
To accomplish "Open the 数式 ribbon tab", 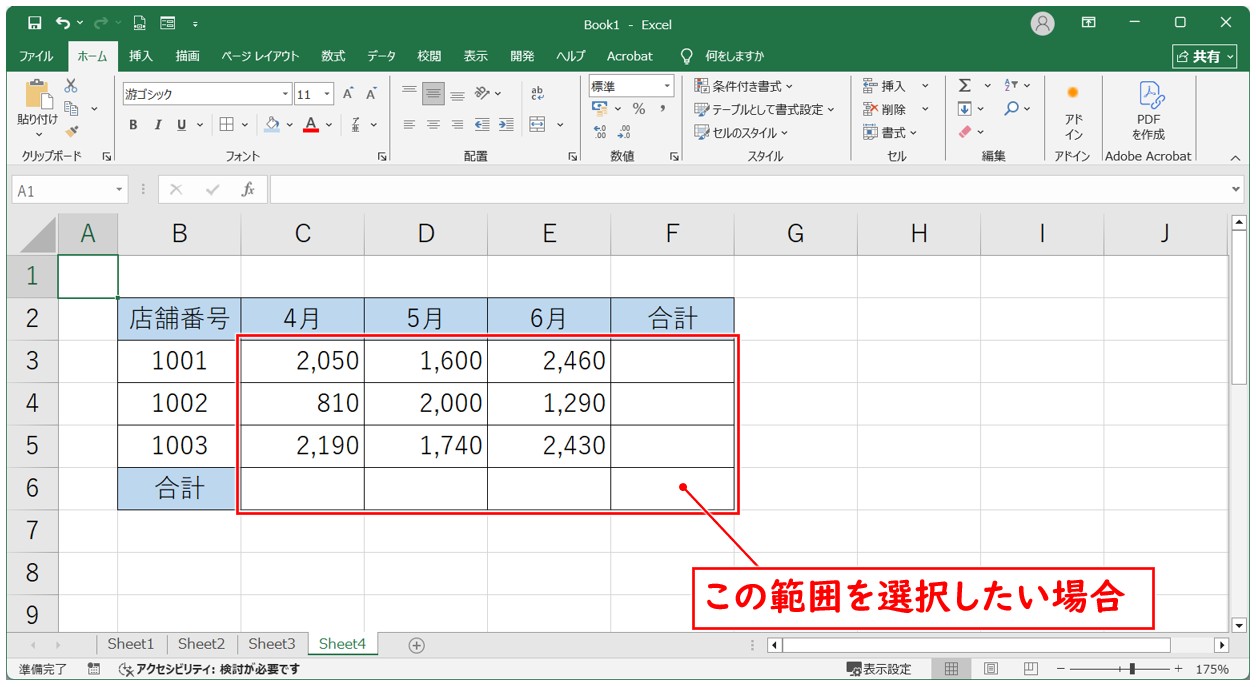I will tap(333, 56).
